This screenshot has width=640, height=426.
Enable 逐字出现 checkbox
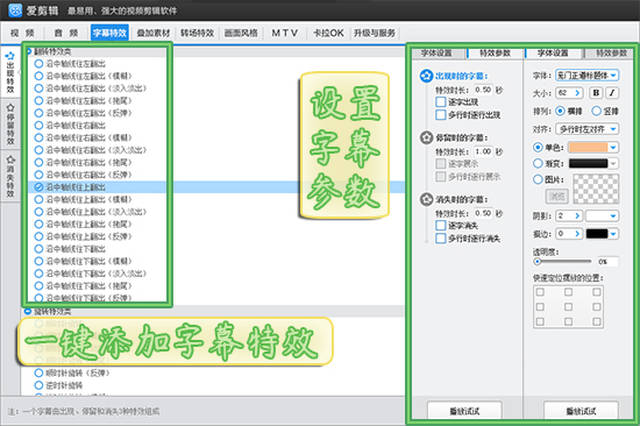coord(441,102)
